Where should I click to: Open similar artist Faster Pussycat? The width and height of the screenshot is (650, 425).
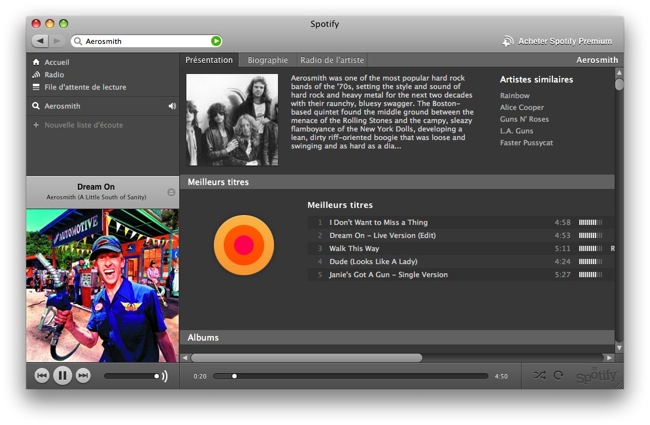pyautogui.click(x=526, y=143)
